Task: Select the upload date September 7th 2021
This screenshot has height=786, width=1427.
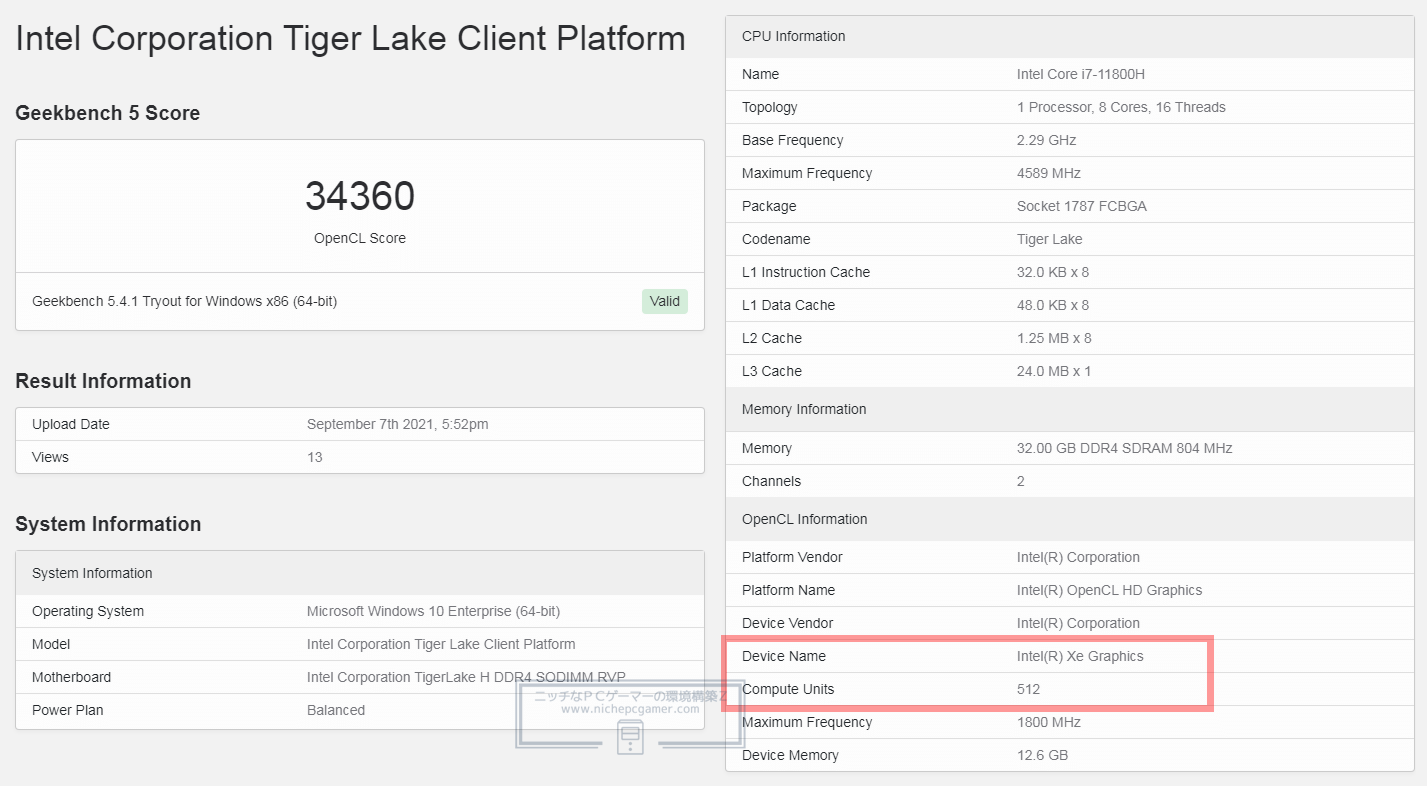Action: 398,424
